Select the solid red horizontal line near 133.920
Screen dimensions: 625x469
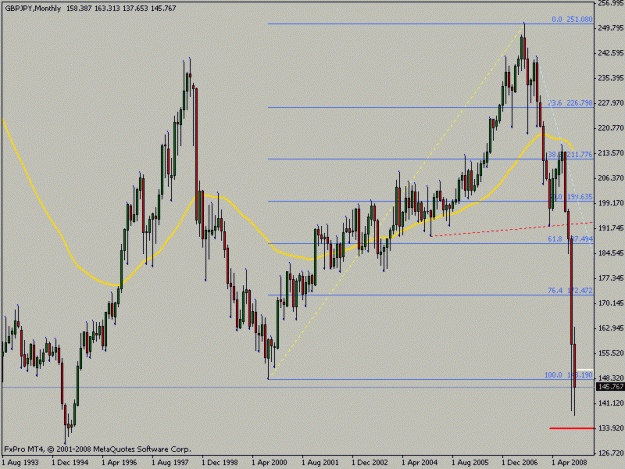[571, 428]
